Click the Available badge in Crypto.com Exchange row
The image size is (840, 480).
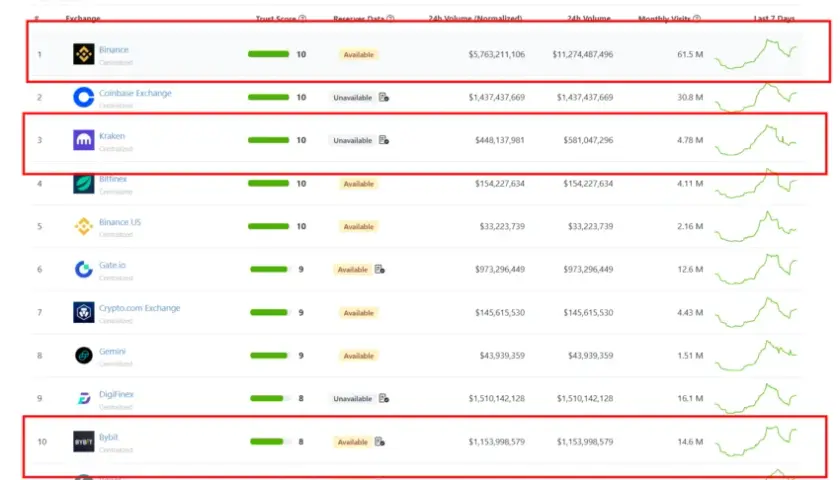(x=358, y=313)
